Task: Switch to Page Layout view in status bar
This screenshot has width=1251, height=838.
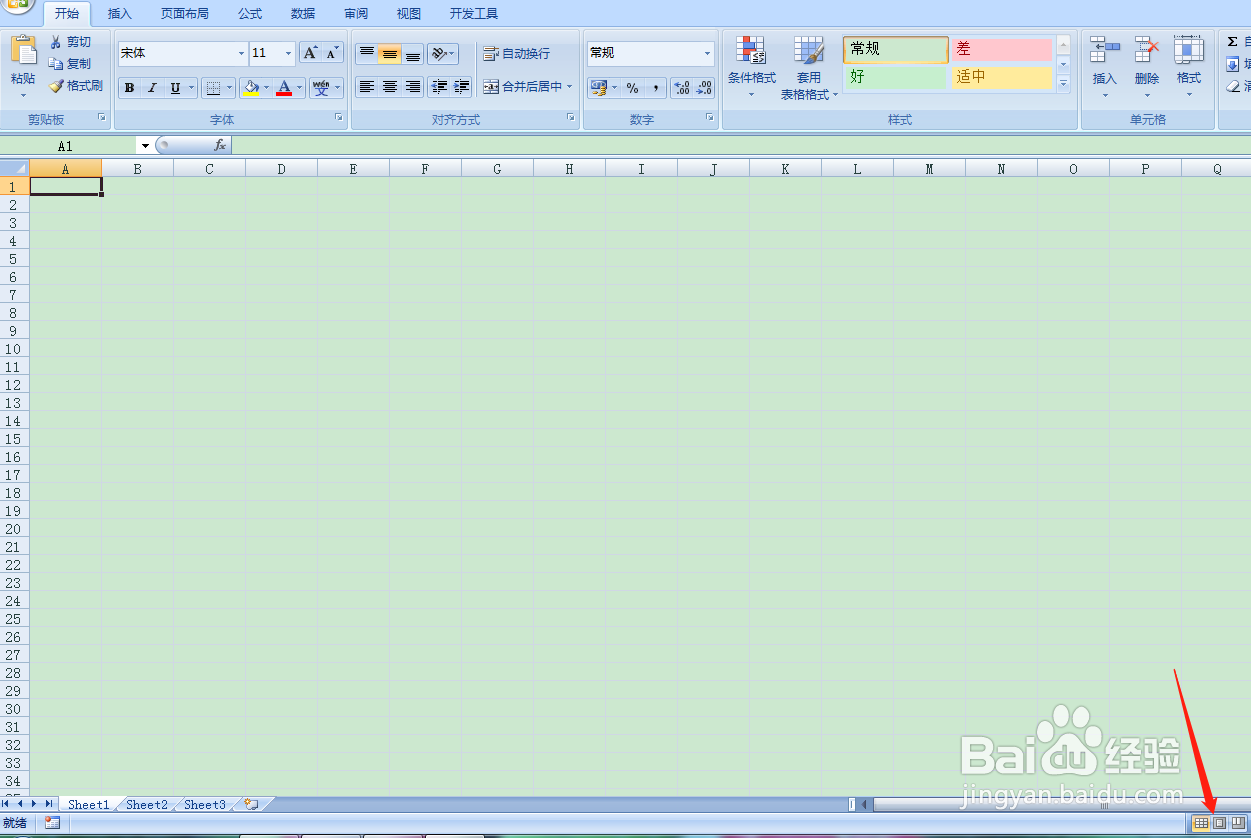Action: [x=1219, y=823]
